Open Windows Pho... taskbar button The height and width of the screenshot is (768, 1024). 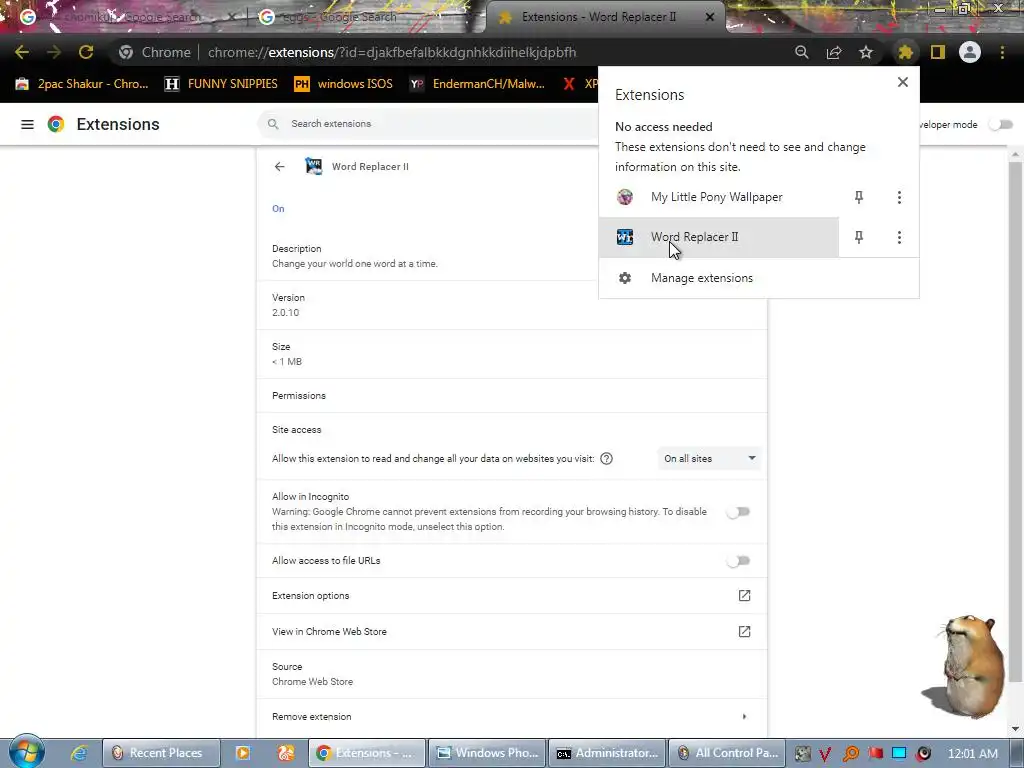pos(487,753)
